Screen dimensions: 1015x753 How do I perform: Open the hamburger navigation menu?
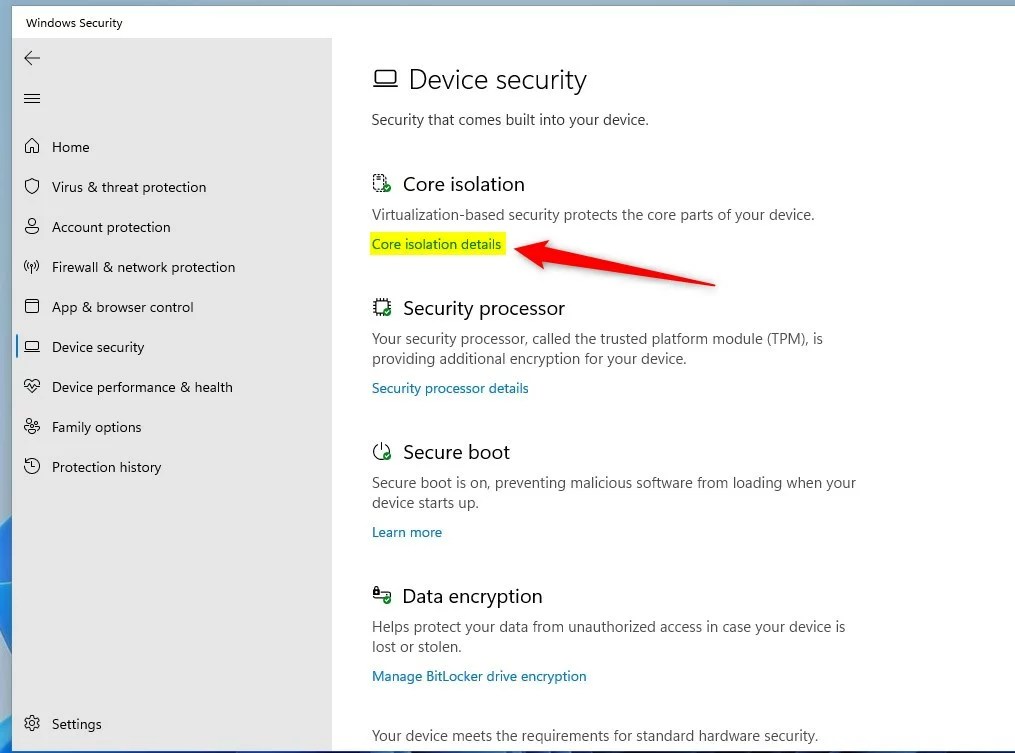(x=32, y=98)
